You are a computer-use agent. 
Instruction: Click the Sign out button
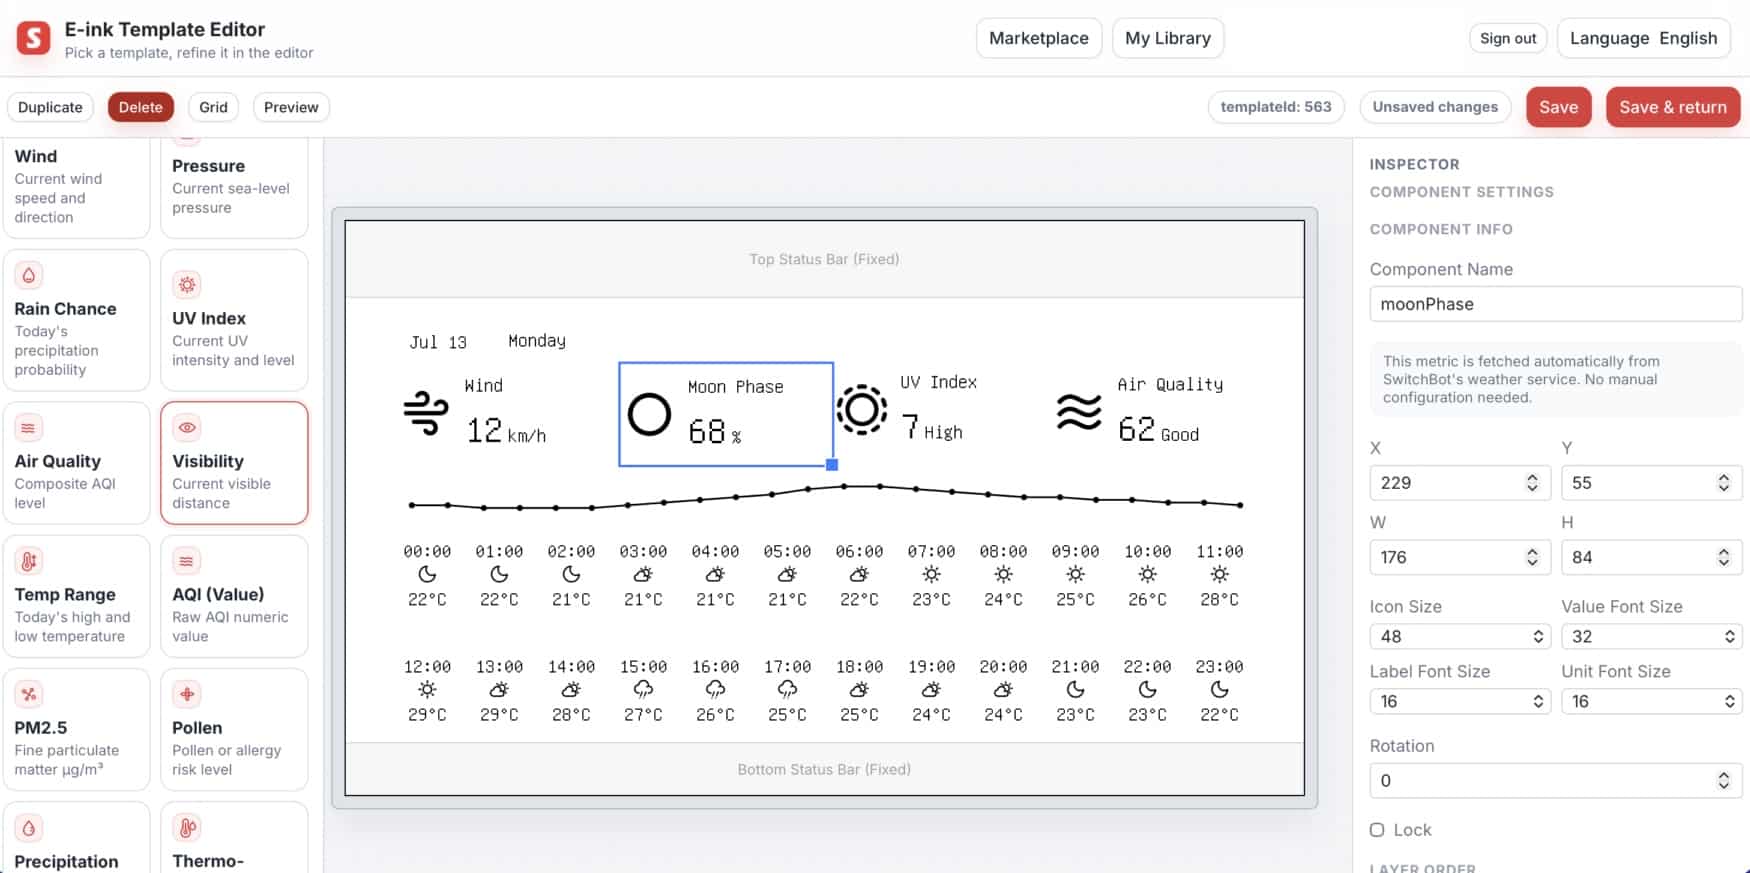[1508, 38]
